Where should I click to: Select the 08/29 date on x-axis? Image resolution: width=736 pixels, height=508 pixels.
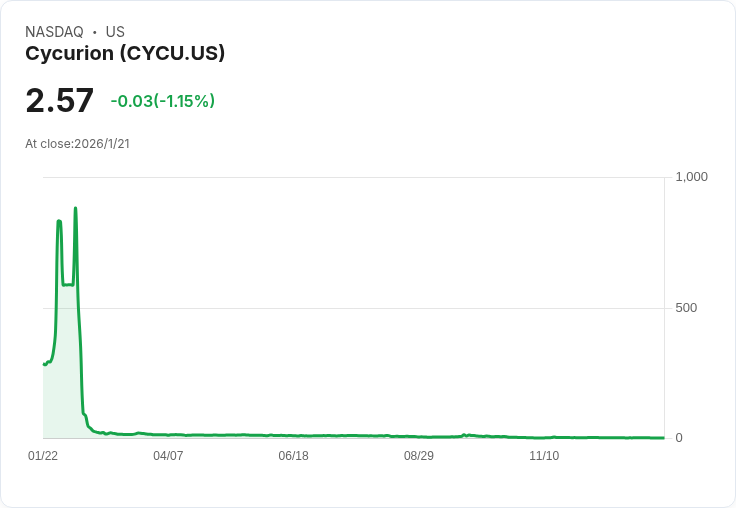coord(419,455)
